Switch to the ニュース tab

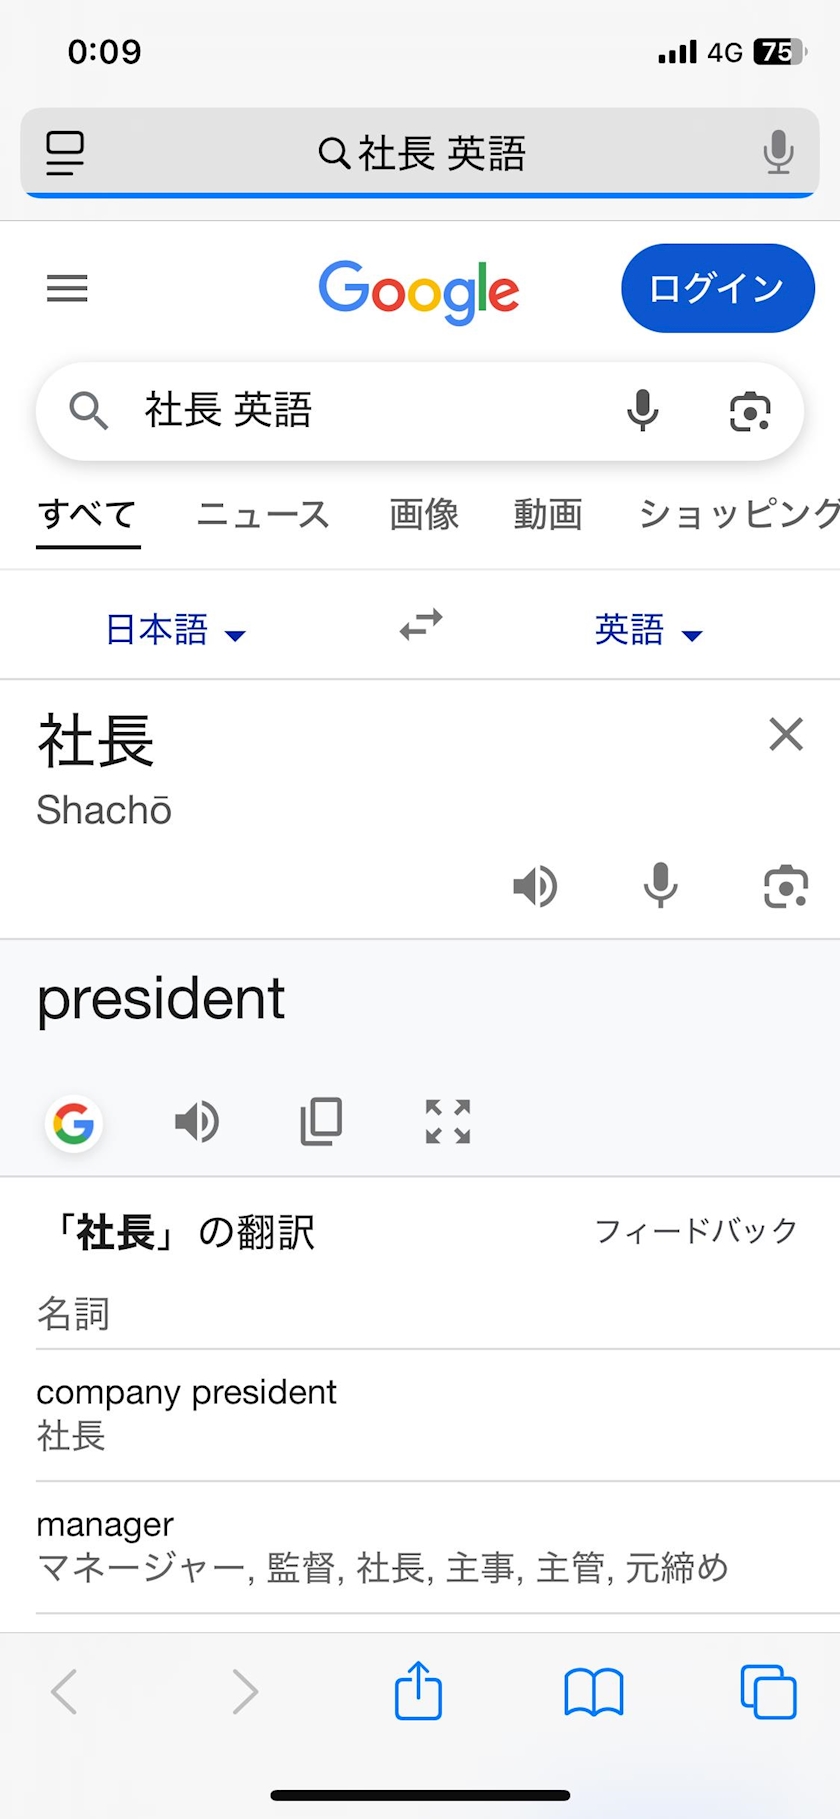tap(263, 515)
